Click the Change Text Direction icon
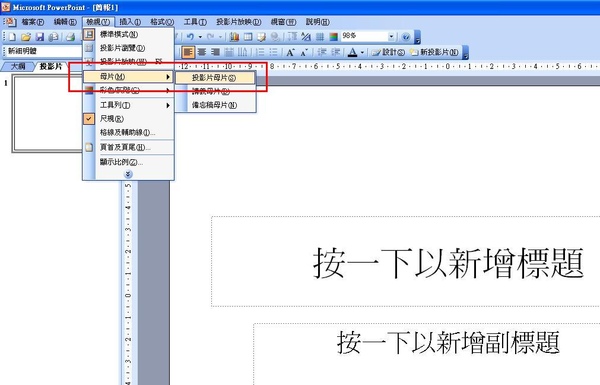This screenshot has width=600, height=385. 242,52
